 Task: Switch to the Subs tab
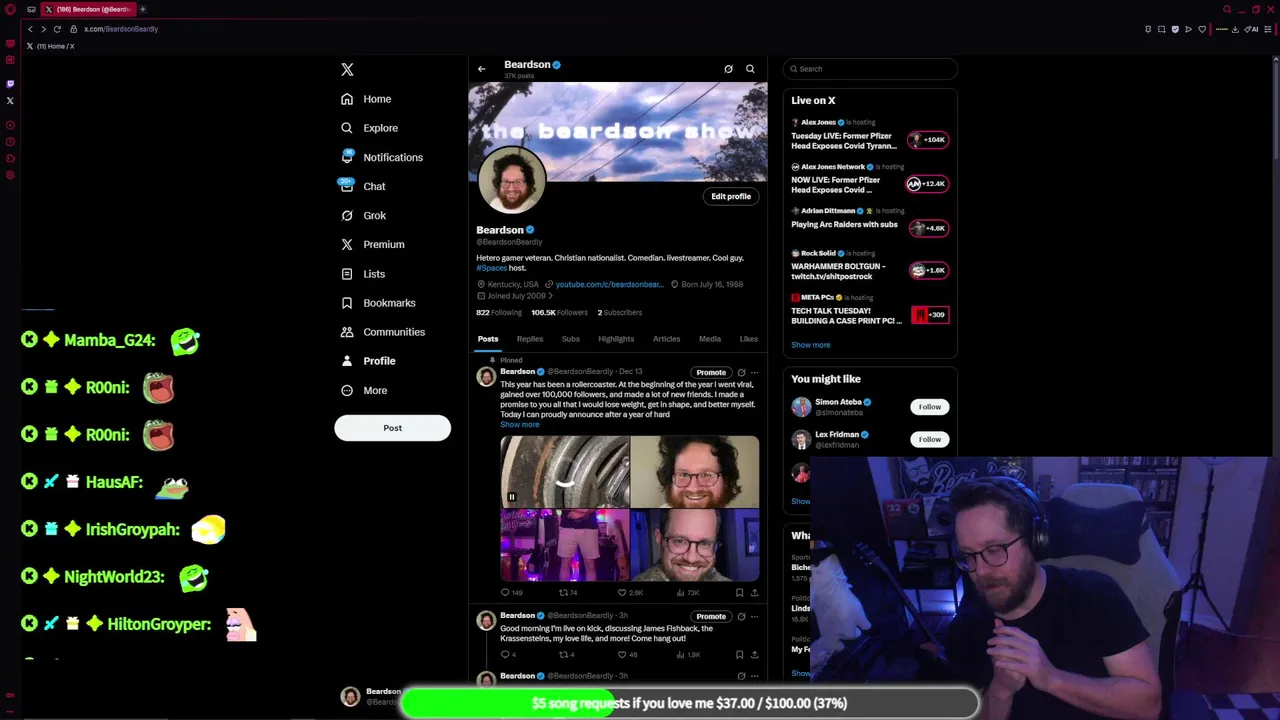click(x=570, y=339)
